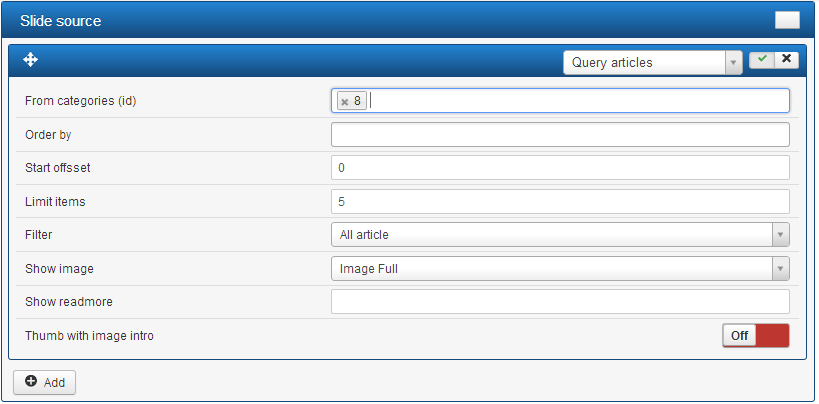Click the Show readmore input field

click(x=560, y=302)
